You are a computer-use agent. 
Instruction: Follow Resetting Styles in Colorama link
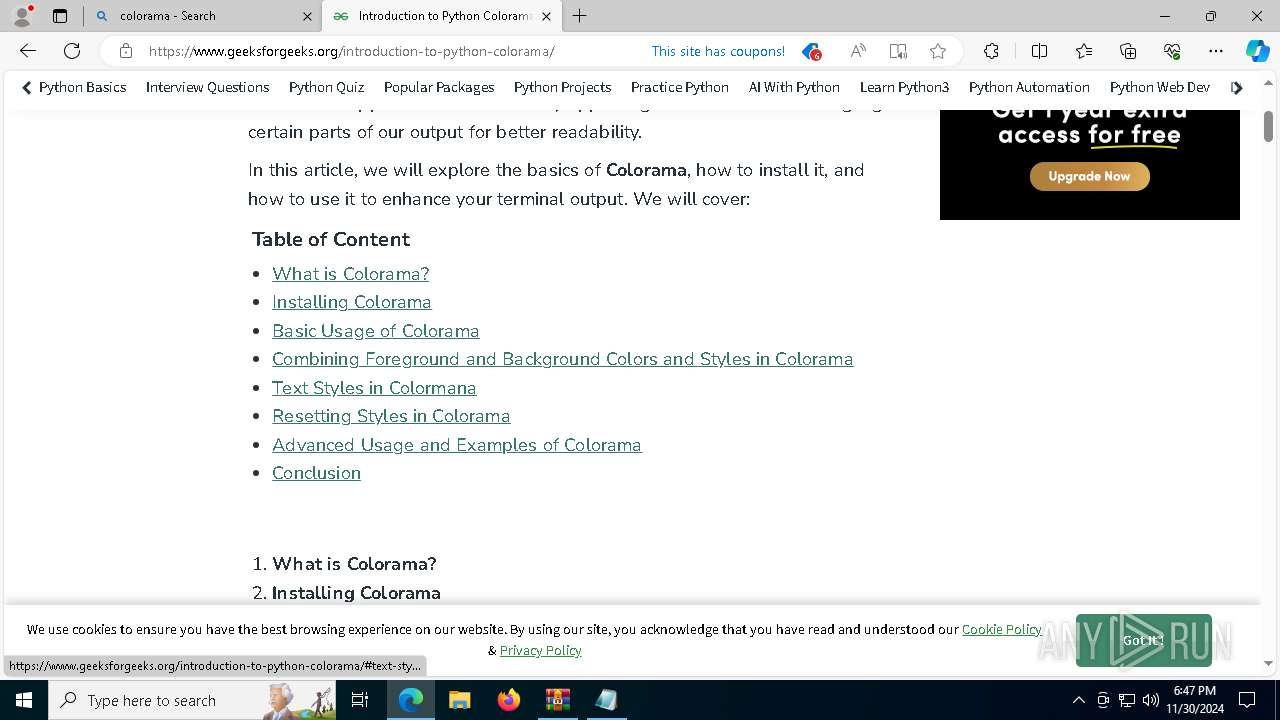391,416
